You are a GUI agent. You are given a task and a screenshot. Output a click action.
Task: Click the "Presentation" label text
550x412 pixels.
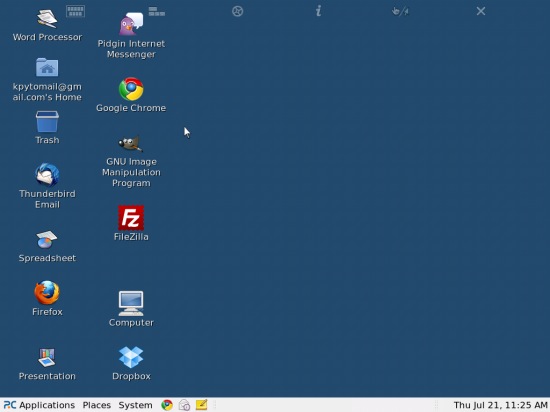point(47,376)
